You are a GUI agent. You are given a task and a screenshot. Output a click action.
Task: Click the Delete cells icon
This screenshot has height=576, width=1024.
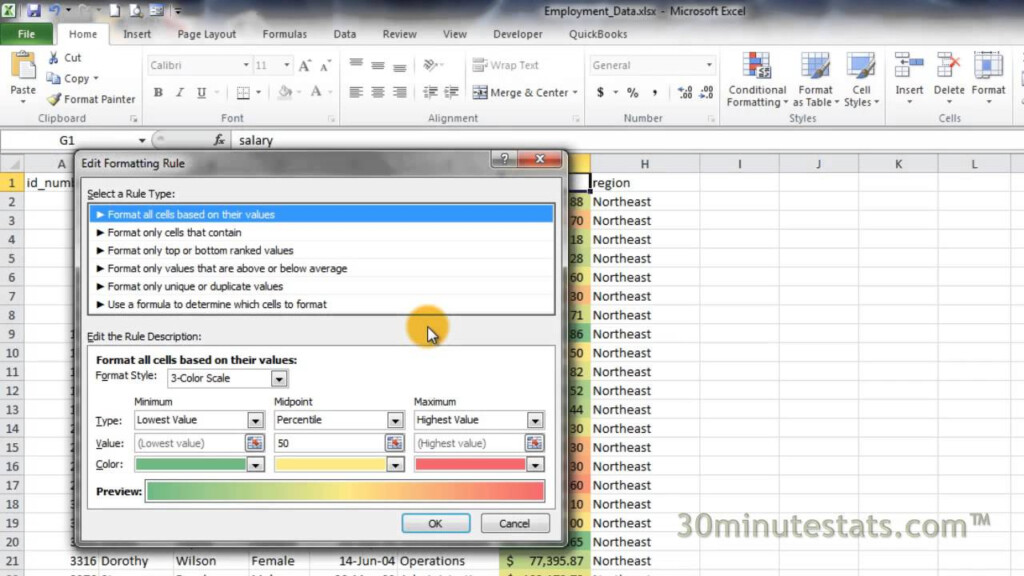click(x=948, y=67)
